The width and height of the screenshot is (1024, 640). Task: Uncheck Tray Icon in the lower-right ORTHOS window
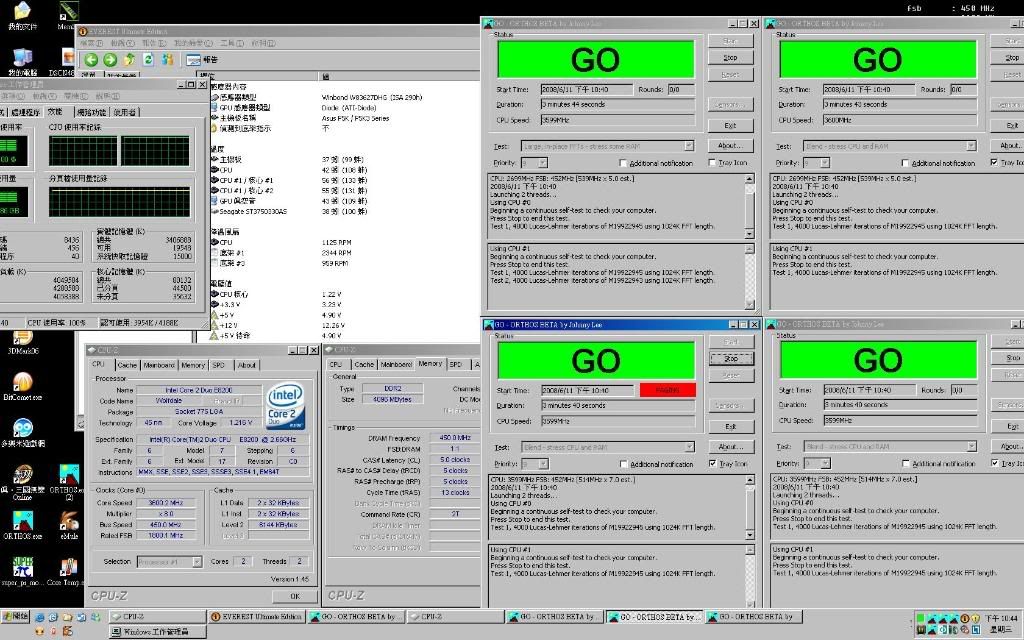(1007, 463)
